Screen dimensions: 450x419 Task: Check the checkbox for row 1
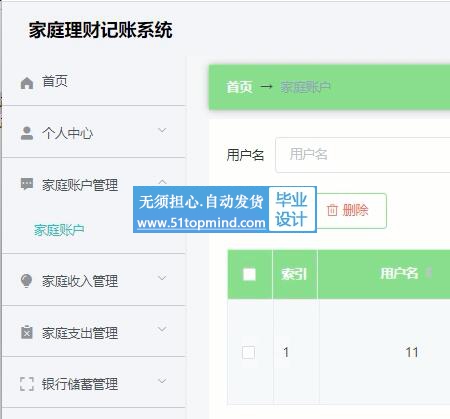(x=249, y=352)
